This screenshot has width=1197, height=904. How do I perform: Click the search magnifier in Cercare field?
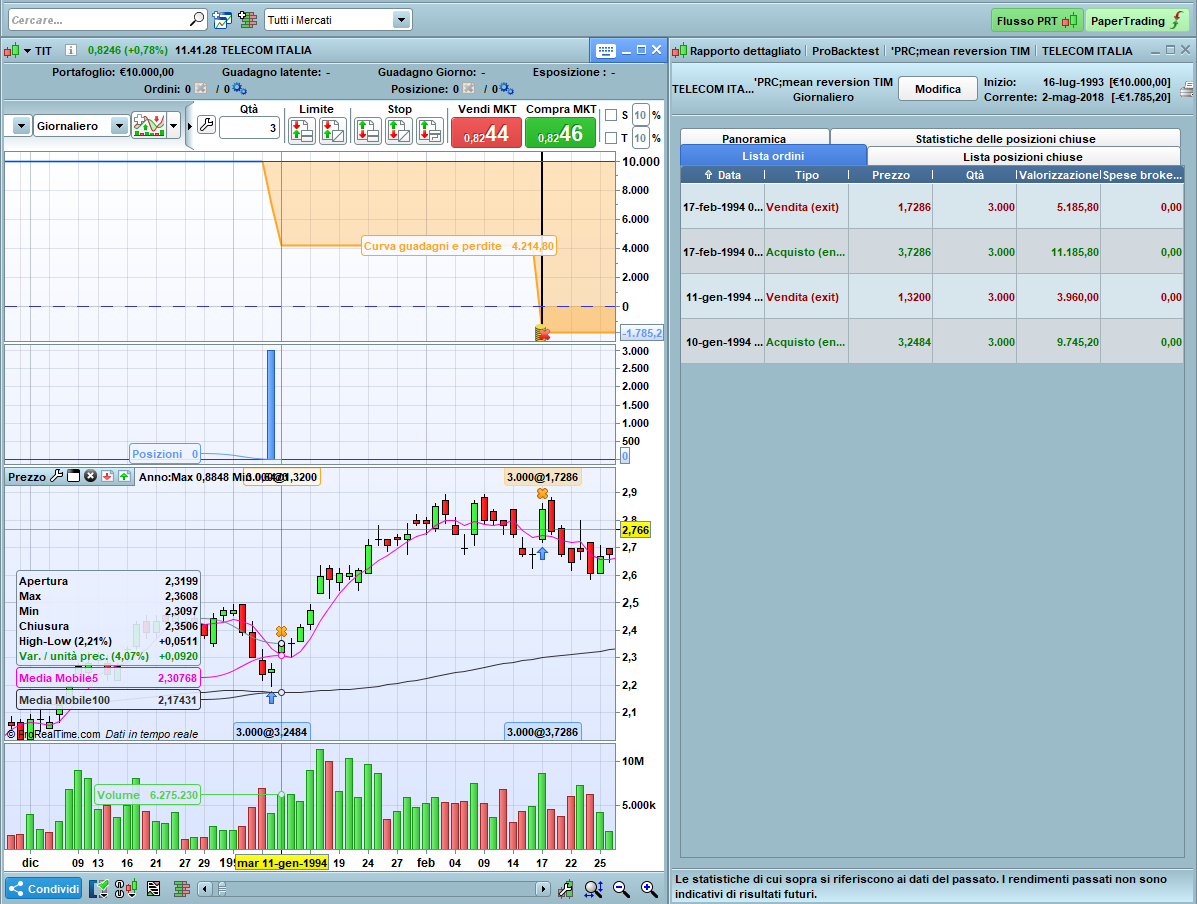tap(197, 19)
